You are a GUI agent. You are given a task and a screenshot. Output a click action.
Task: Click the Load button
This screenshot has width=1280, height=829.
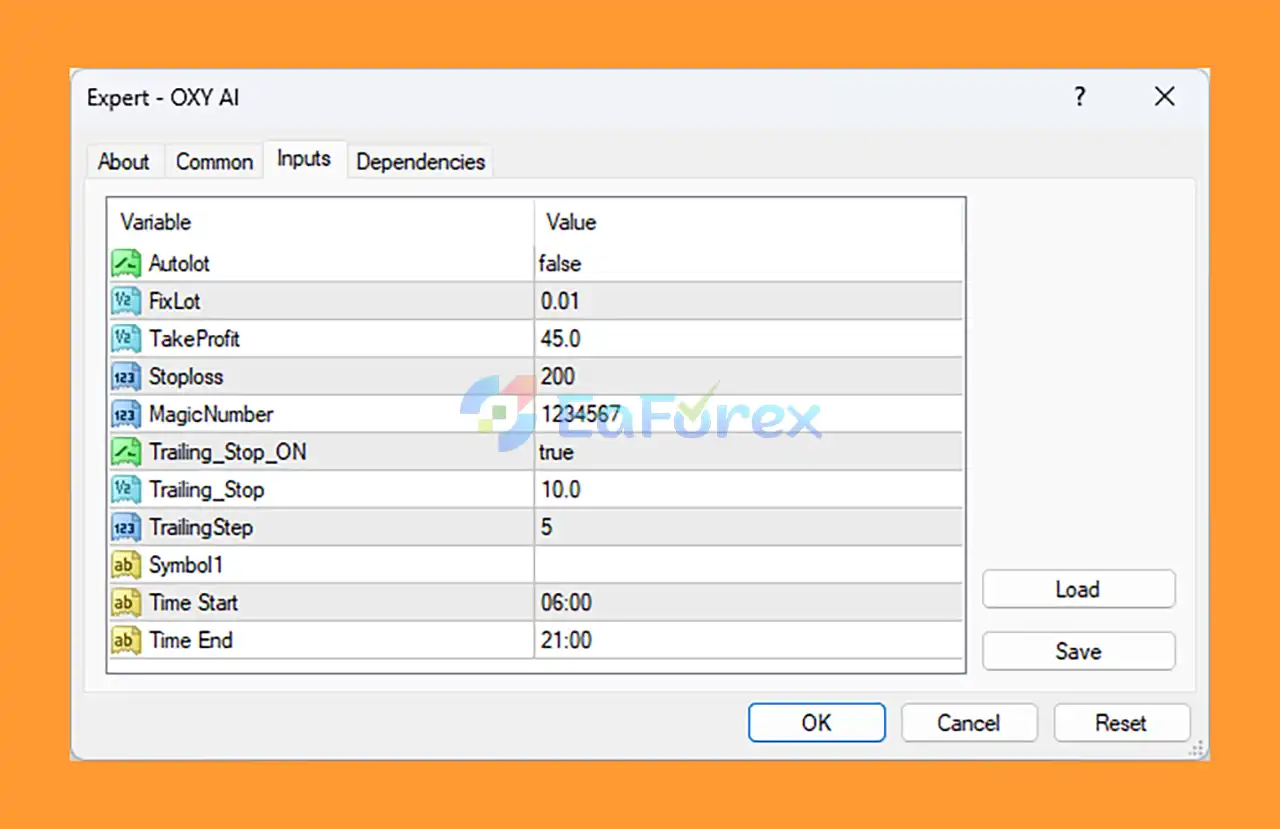tap(1078, 590)
